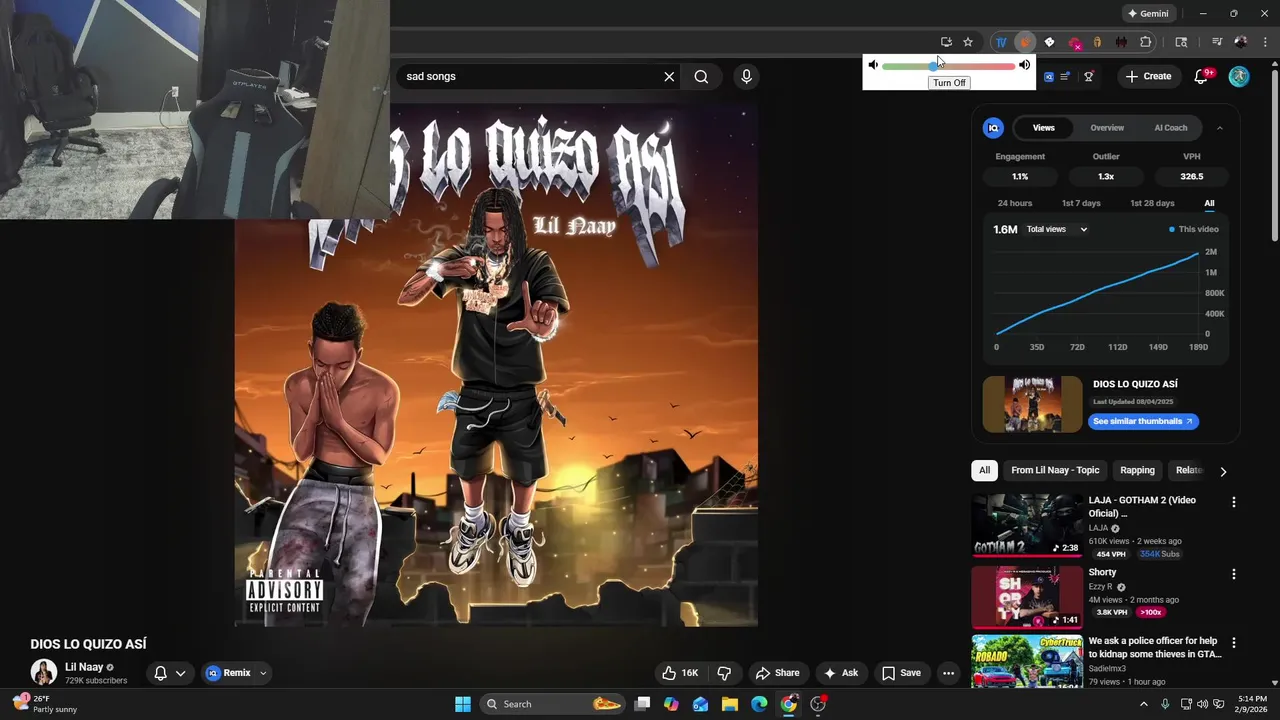This screenshot has width=1280, height=720.
Task: Open the Total views dropdown
Action: 1056,230
